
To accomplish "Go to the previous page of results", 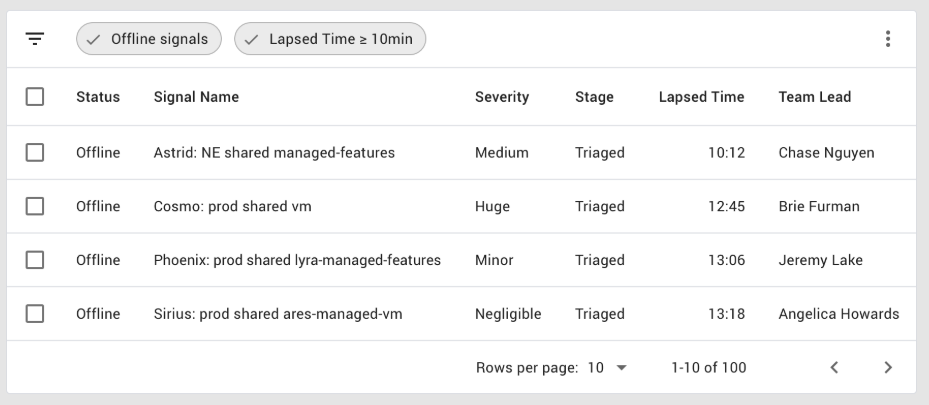I will click(834, 368).
